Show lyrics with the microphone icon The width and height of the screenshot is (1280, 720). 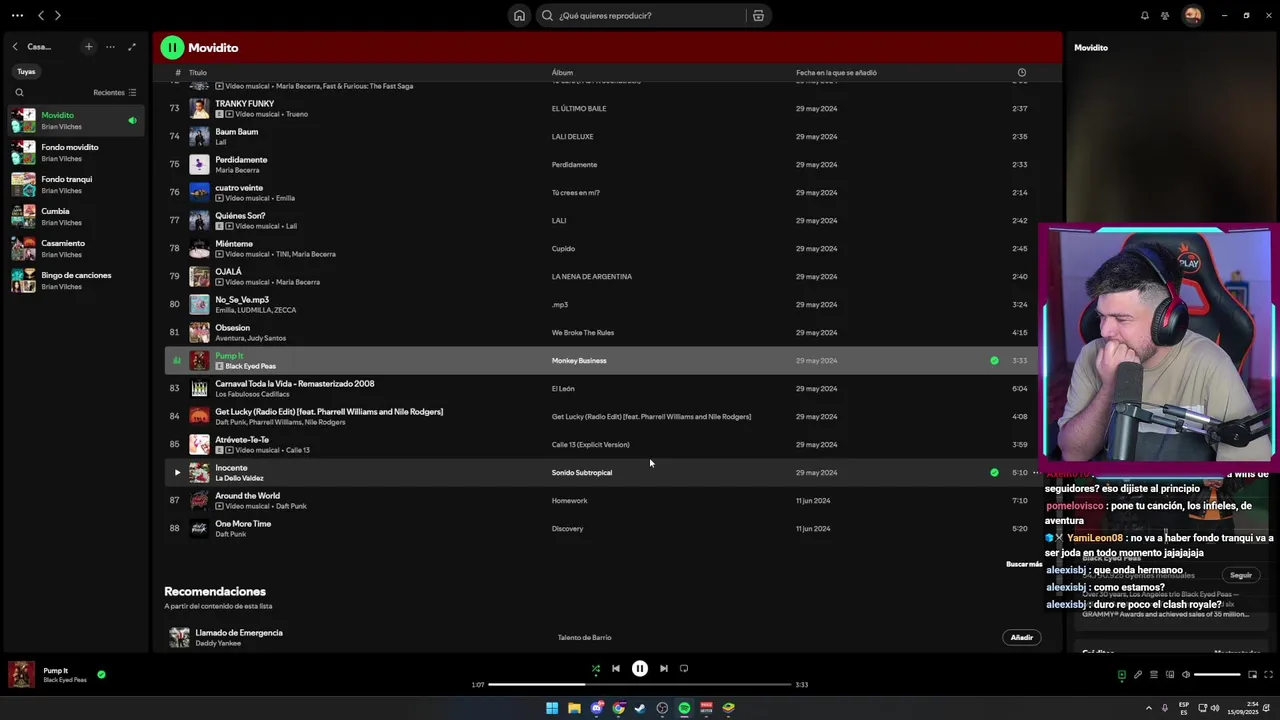[1138, 675]
